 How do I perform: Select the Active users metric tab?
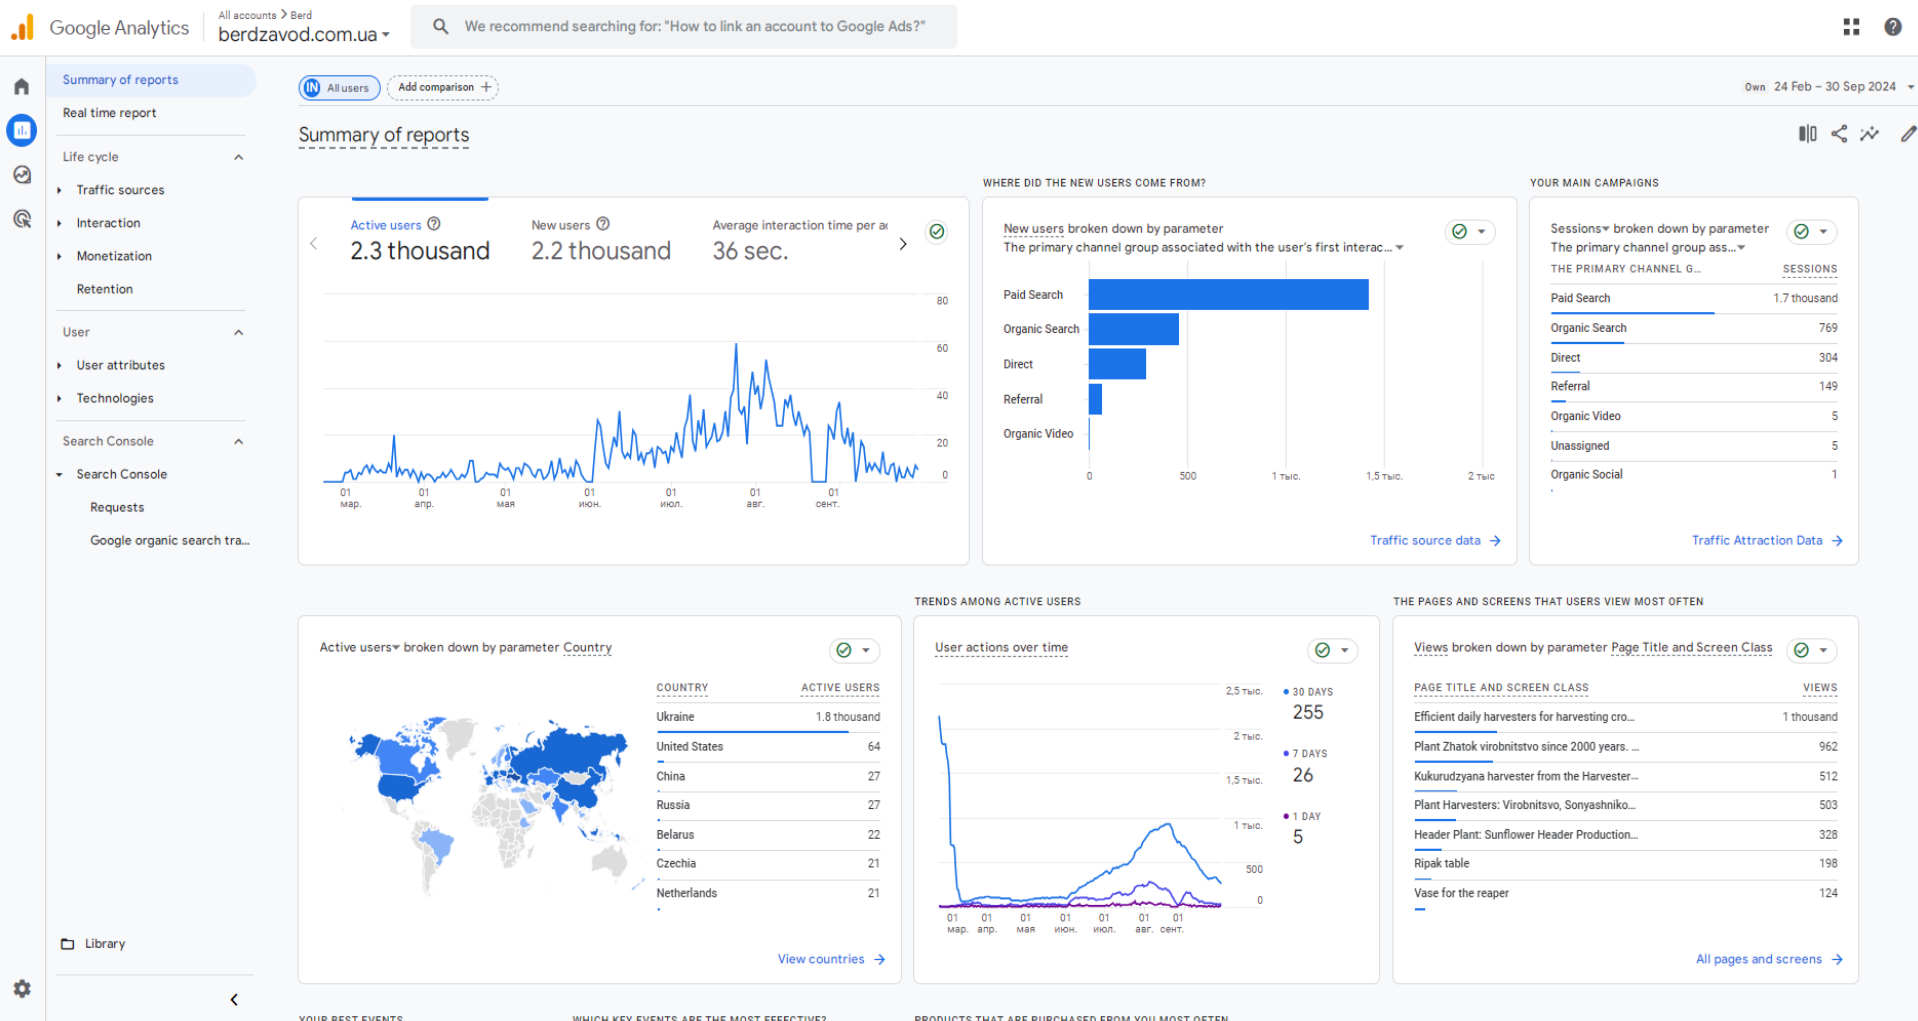pyautogui.click(x=419, y=240)
